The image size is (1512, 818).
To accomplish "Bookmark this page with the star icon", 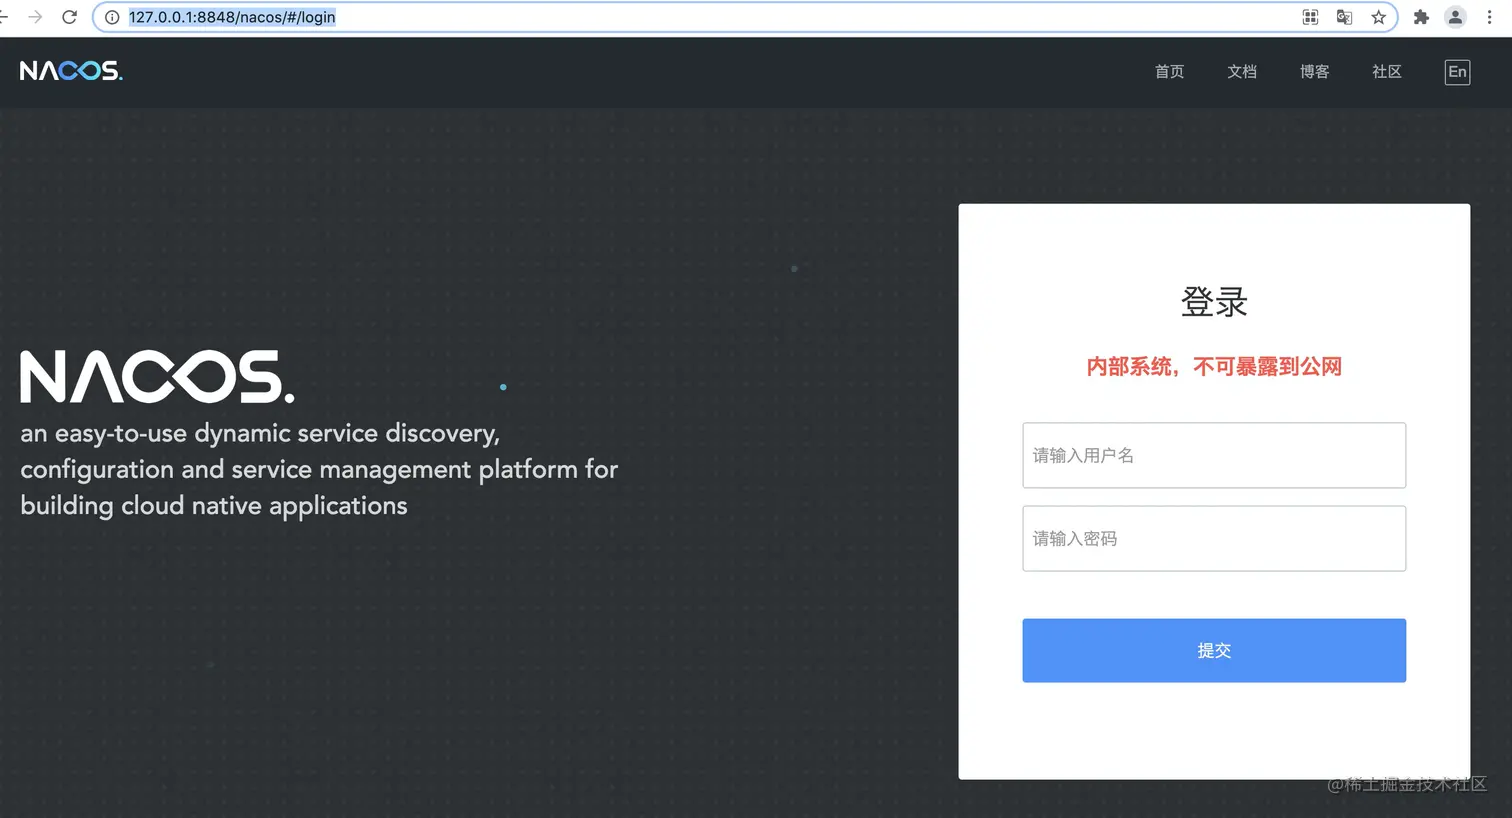I will (1379, 17).
